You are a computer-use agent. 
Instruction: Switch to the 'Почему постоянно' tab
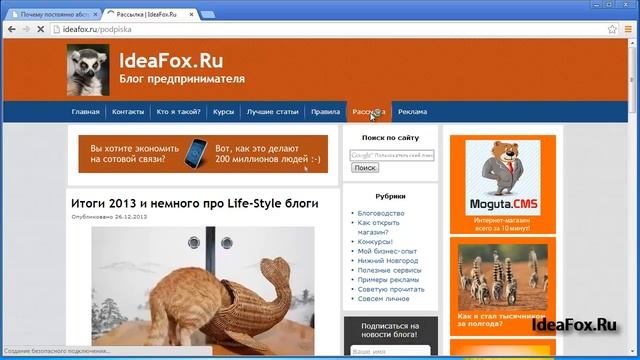point(54,14)
